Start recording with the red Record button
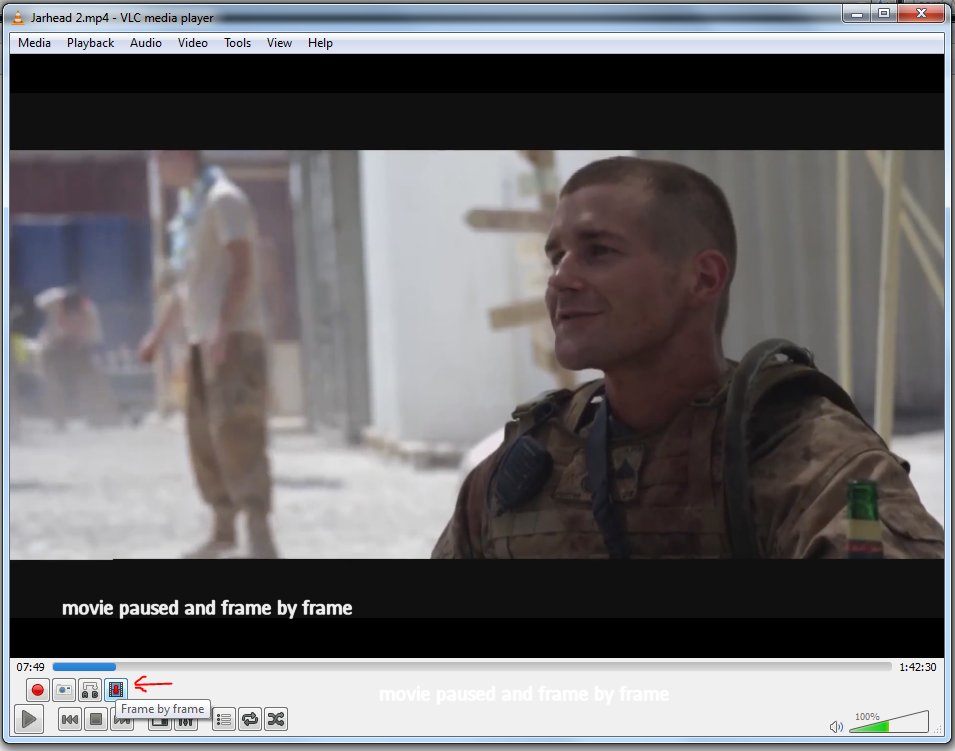 (37, 689)
